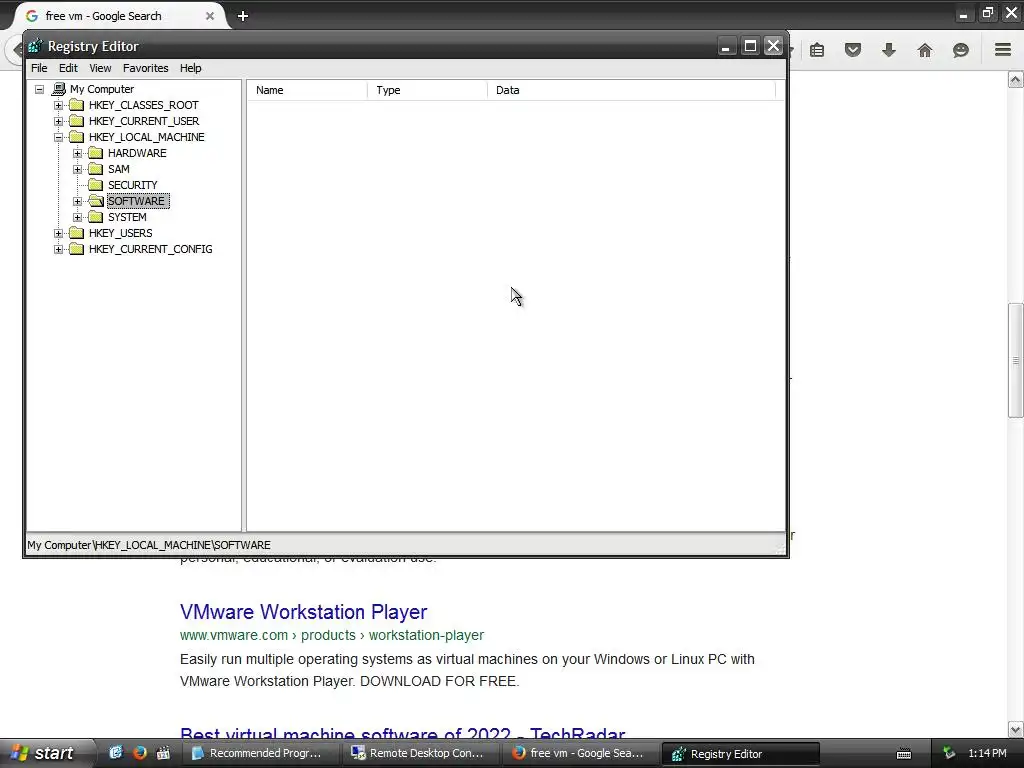Open the File menu in Registry Editor
Image resolution: width=1024 pixels, height=768 pixels.
(39, 68)
